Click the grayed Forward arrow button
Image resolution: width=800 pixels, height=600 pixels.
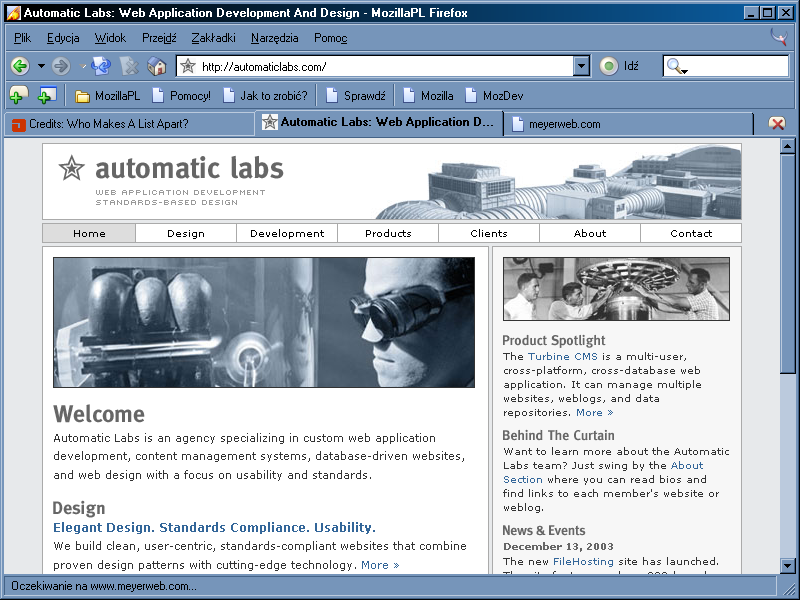61,66
